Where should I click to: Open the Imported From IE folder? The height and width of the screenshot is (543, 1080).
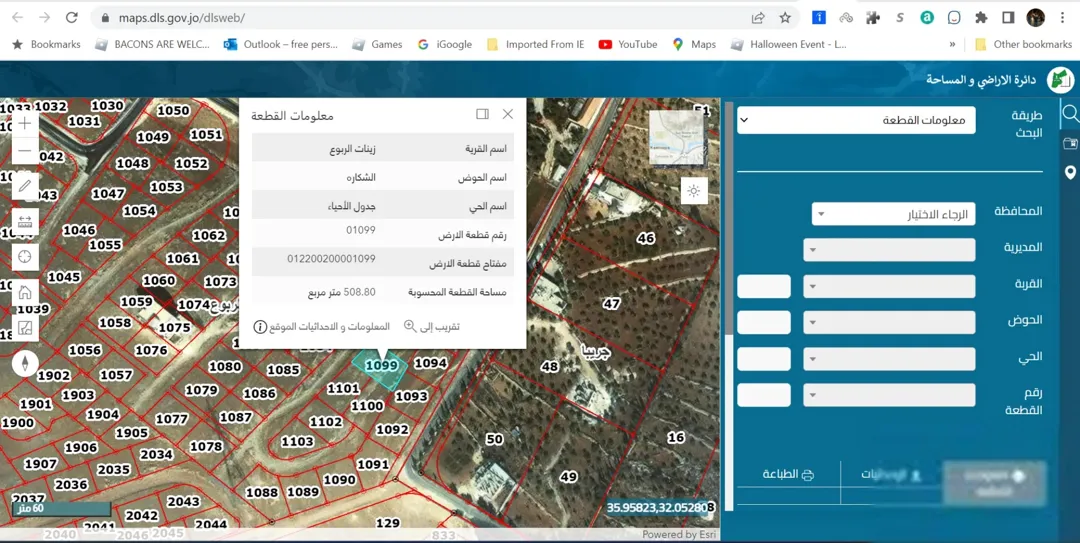click(x=535, y=44)
